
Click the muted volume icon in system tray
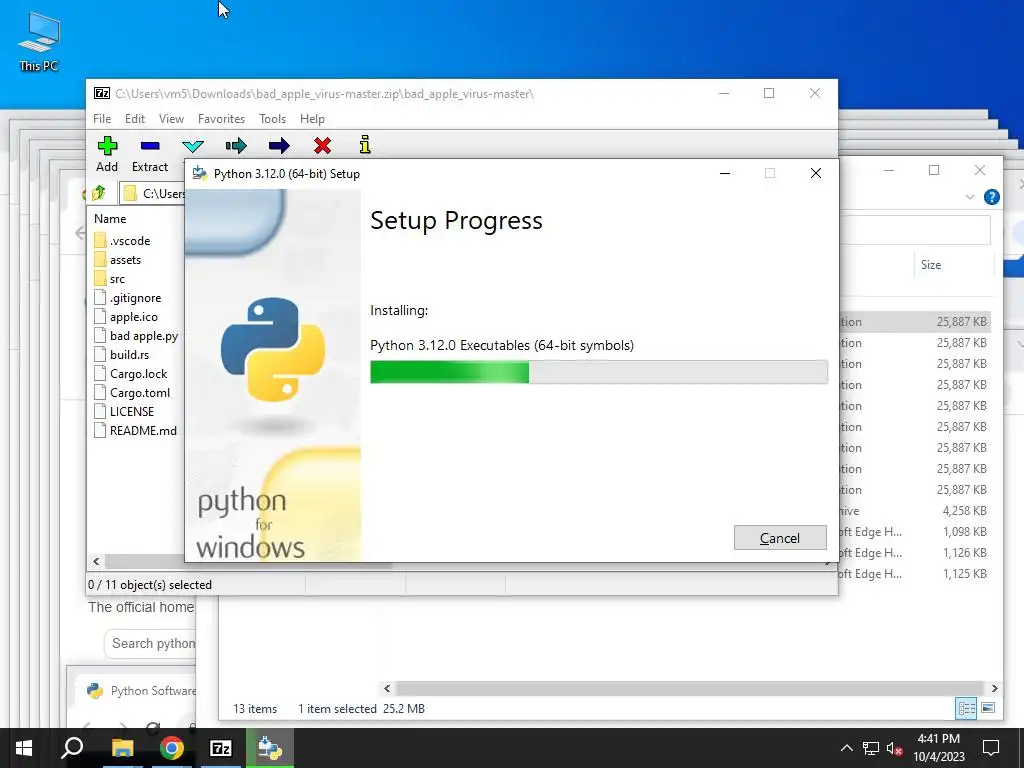click(x=895, y=748)
